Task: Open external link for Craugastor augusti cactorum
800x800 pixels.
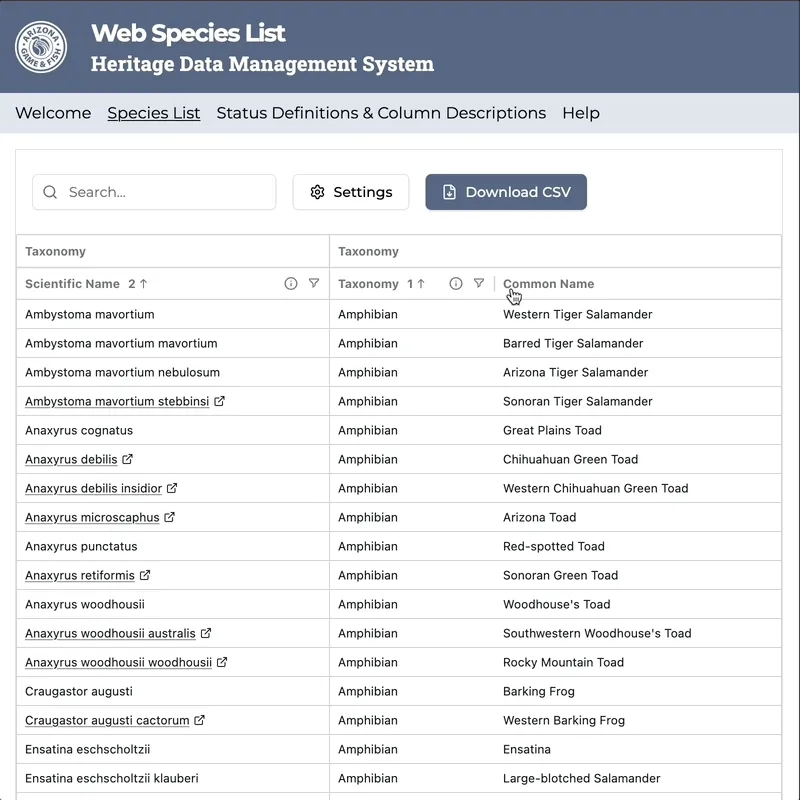Action: pos(198,720)
